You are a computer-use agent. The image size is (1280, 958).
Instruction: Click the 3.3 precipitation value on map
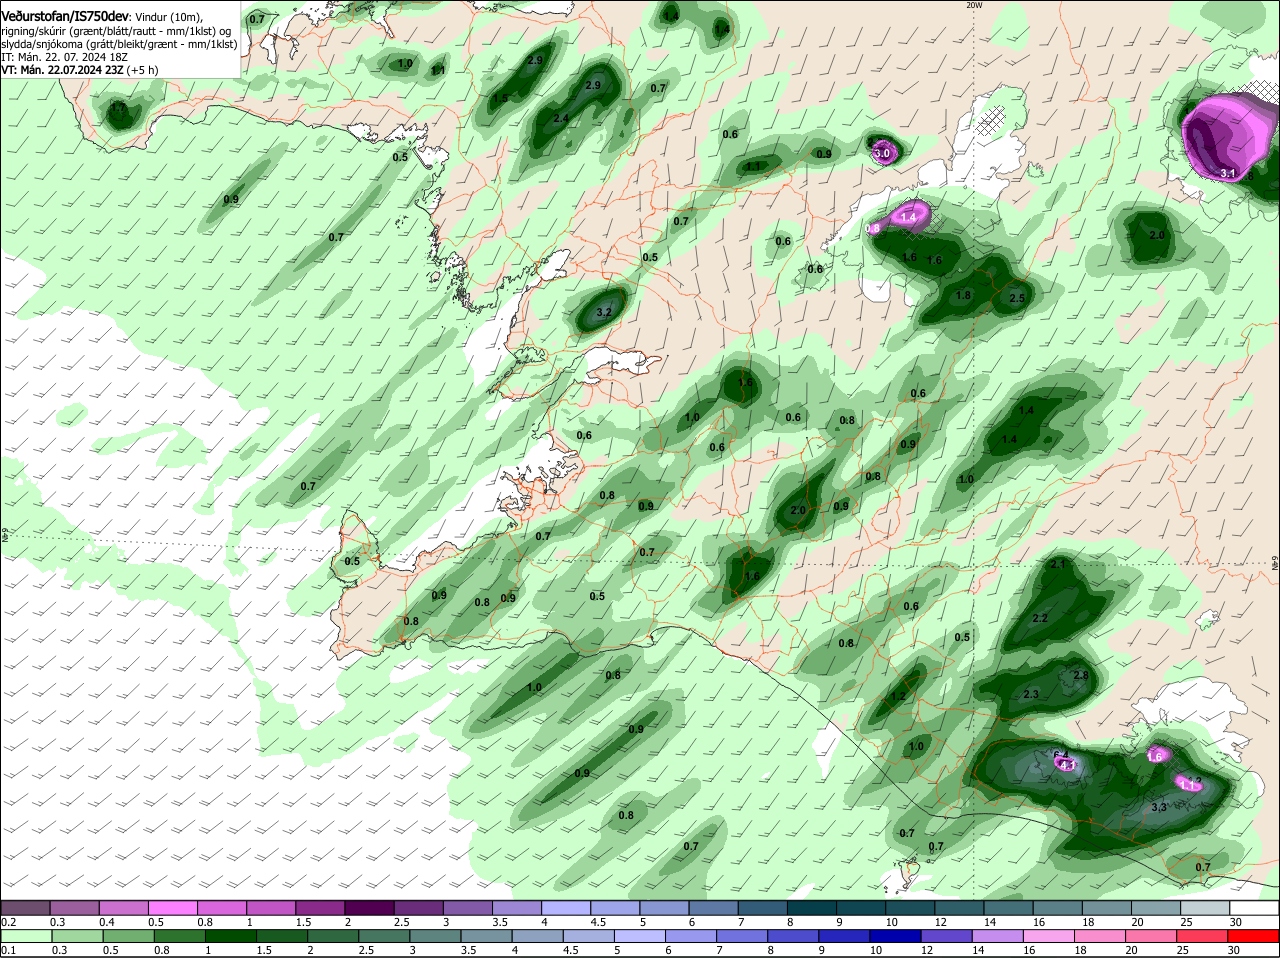coord(1160,807)
